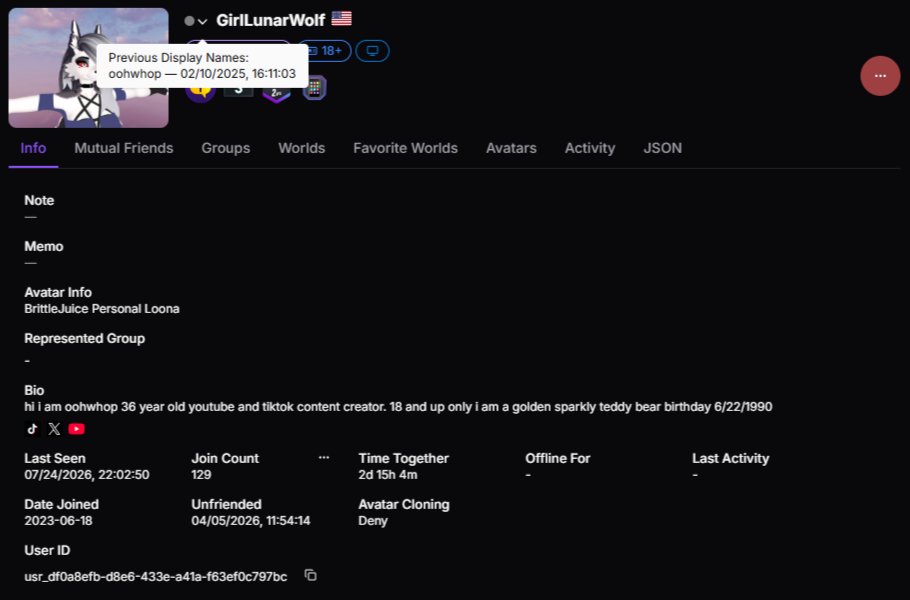Click the Note field dash
The height and width of the screenshot is (600, 910).
(x=30, y=217)
